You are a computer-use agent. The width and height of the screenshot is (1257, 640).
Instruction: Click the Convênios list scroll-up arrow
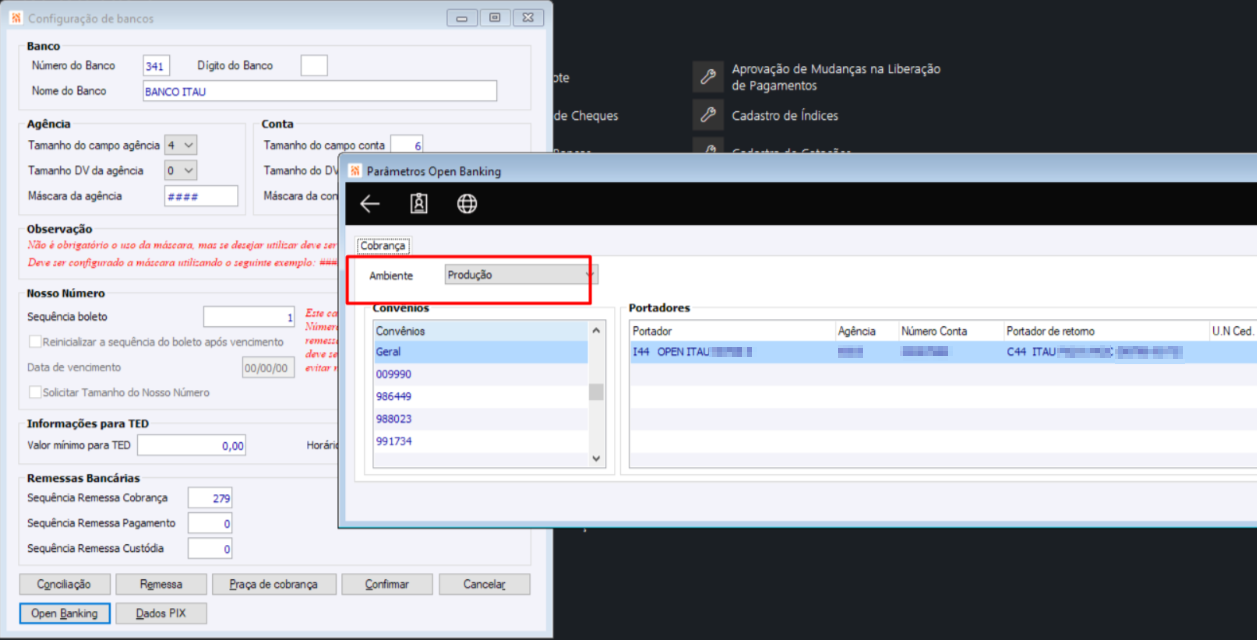596,330
